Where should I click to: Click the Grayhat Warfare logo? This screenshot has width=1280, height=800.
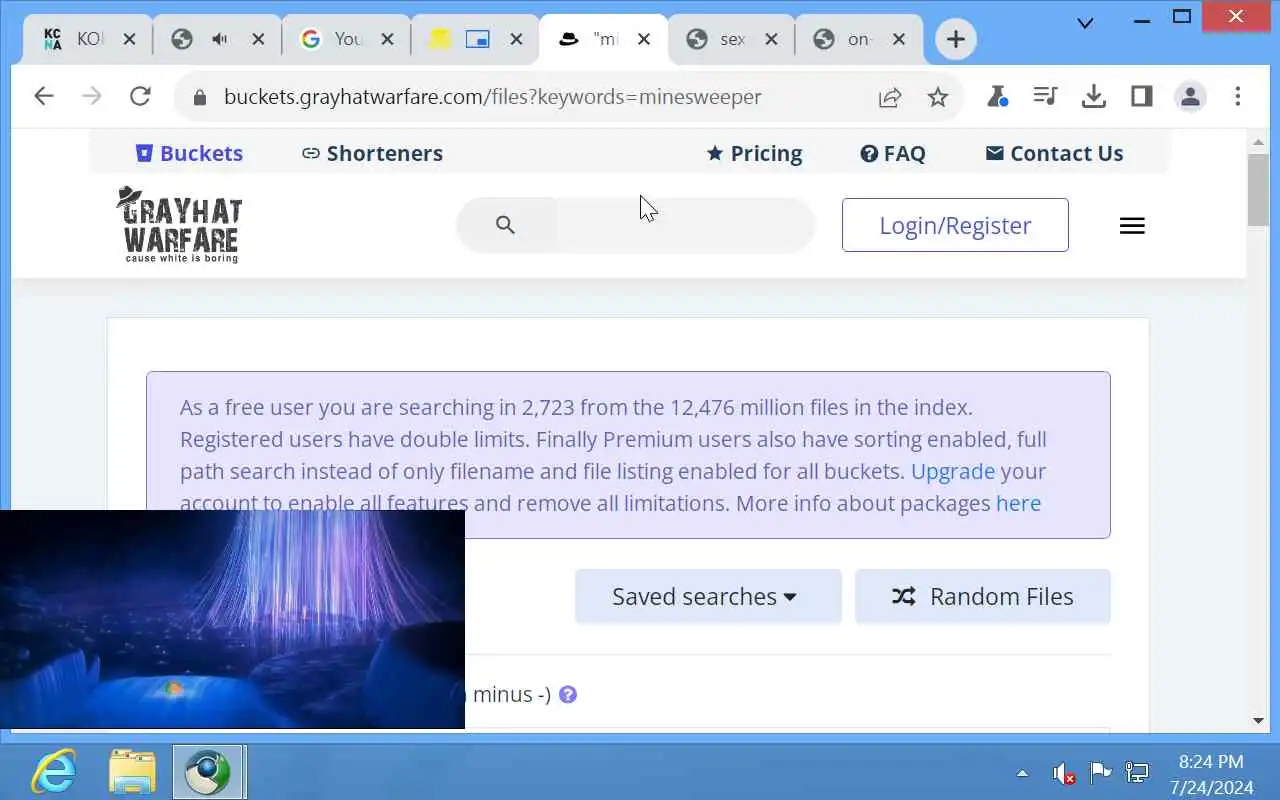(x=179, y=225)
